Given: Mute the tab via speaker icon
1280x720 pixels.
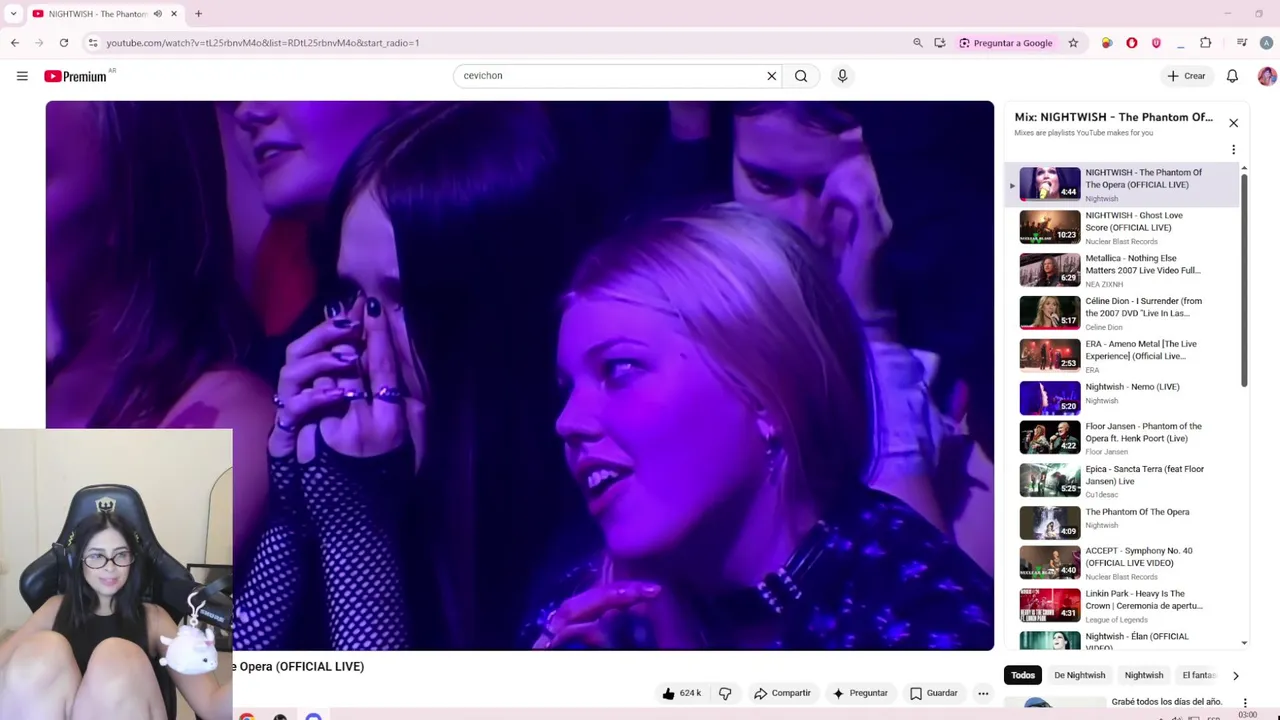Looking at the screenshot, I should click(157, 14).
